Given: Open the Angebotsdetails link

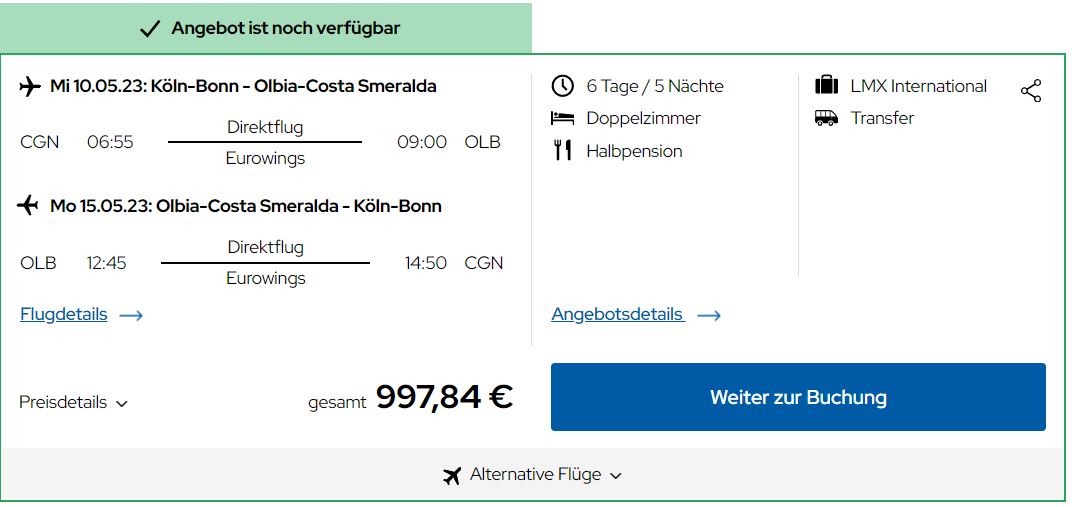Looking at the screenshot, I should (617, 314).
